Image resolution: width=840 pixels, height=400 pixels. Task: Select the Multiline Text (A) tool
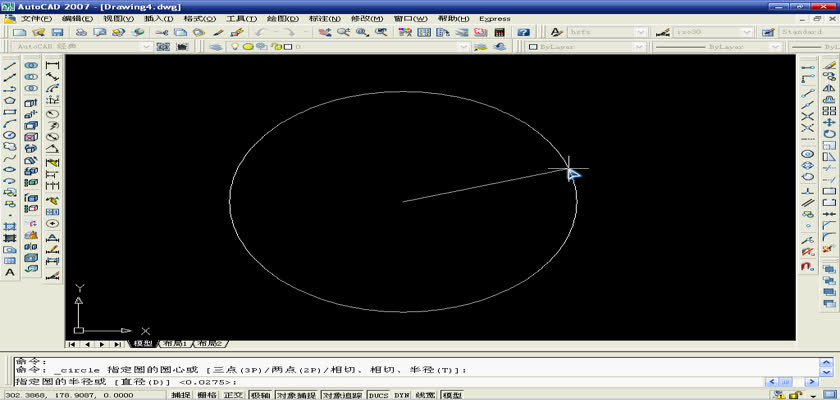click(x=10, y=272)
